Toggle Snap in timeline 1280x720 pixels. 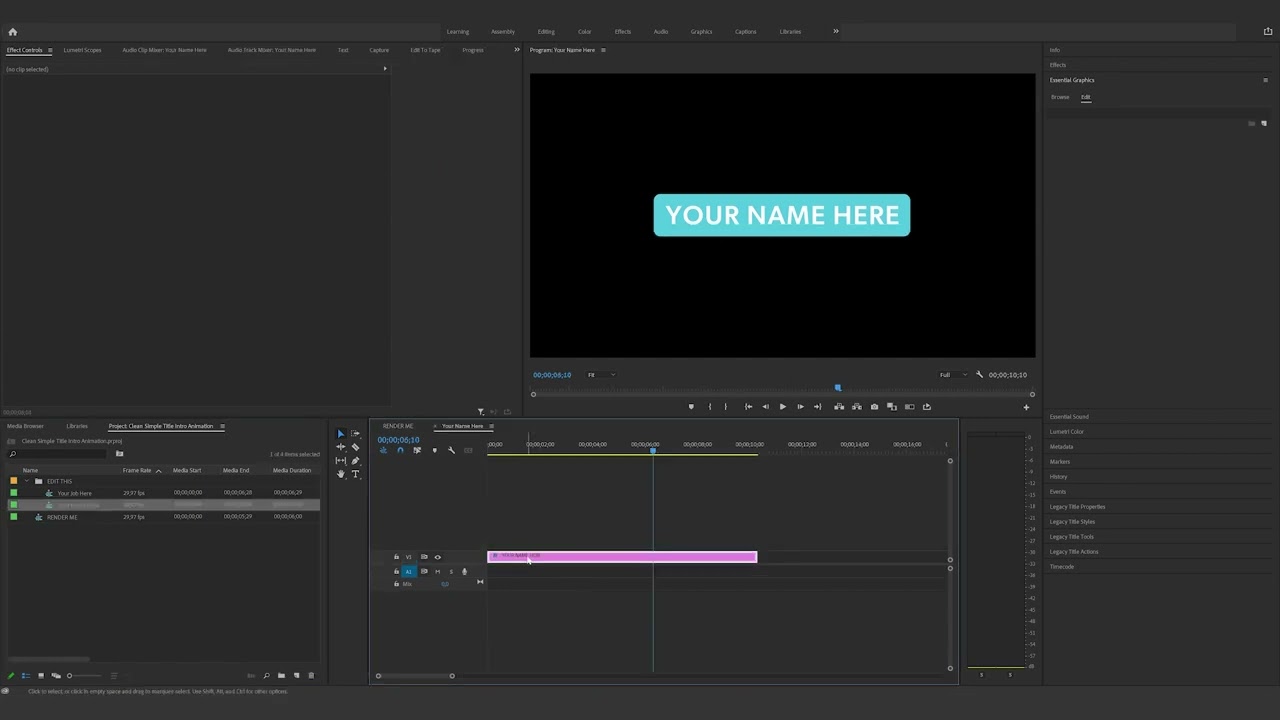pos(400,451)
